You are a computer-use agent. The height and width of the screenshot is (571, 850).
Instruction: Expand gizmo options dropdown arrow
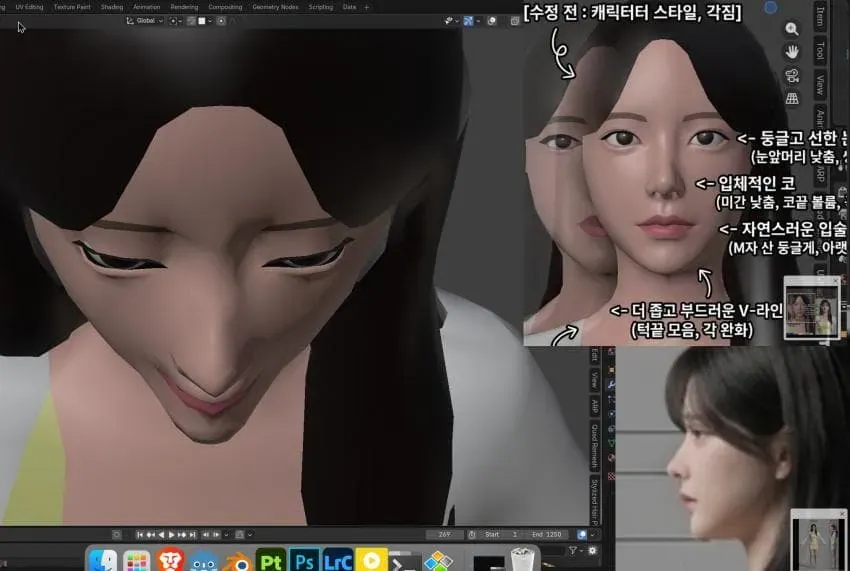click(478, 21)
